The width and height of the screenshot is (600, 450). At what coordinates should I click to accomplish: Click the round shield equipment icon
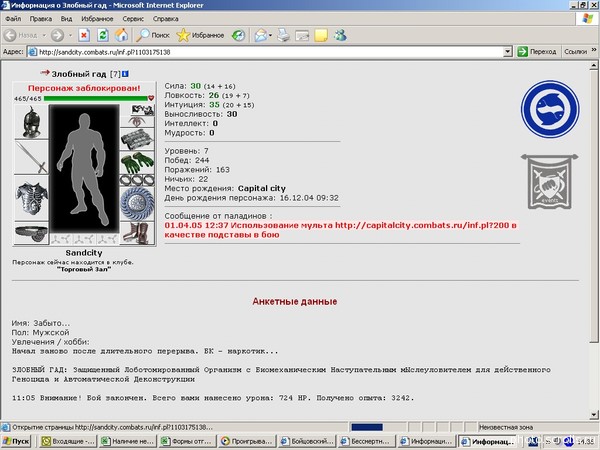[137, 204]
